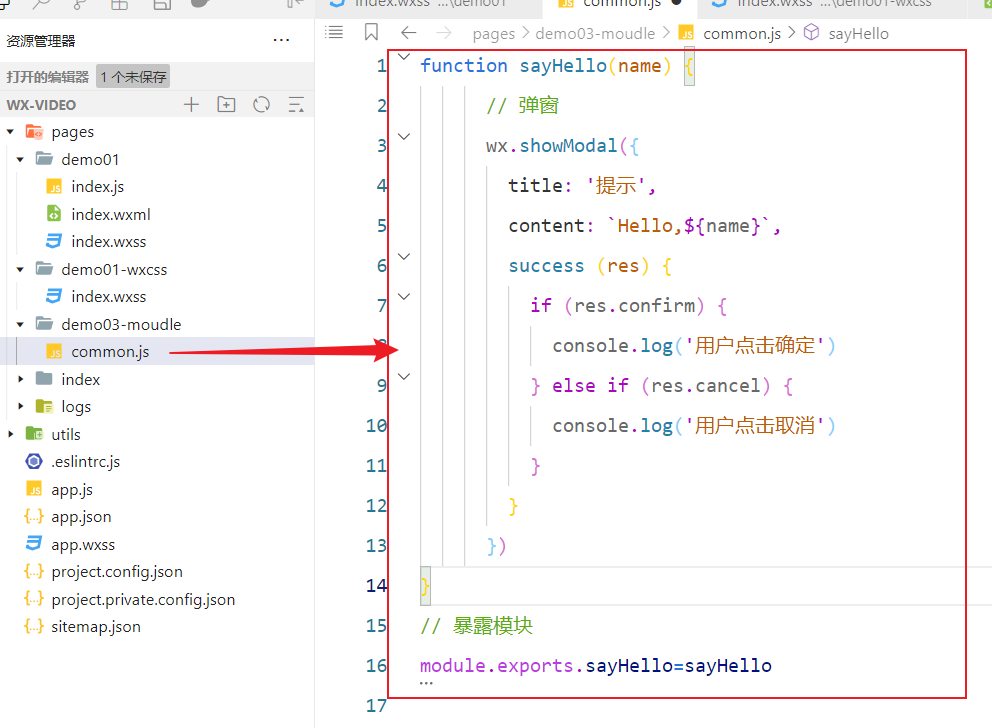Open sitemap.json in the explorer
The image size is (992, 728).
pos(96,627)
